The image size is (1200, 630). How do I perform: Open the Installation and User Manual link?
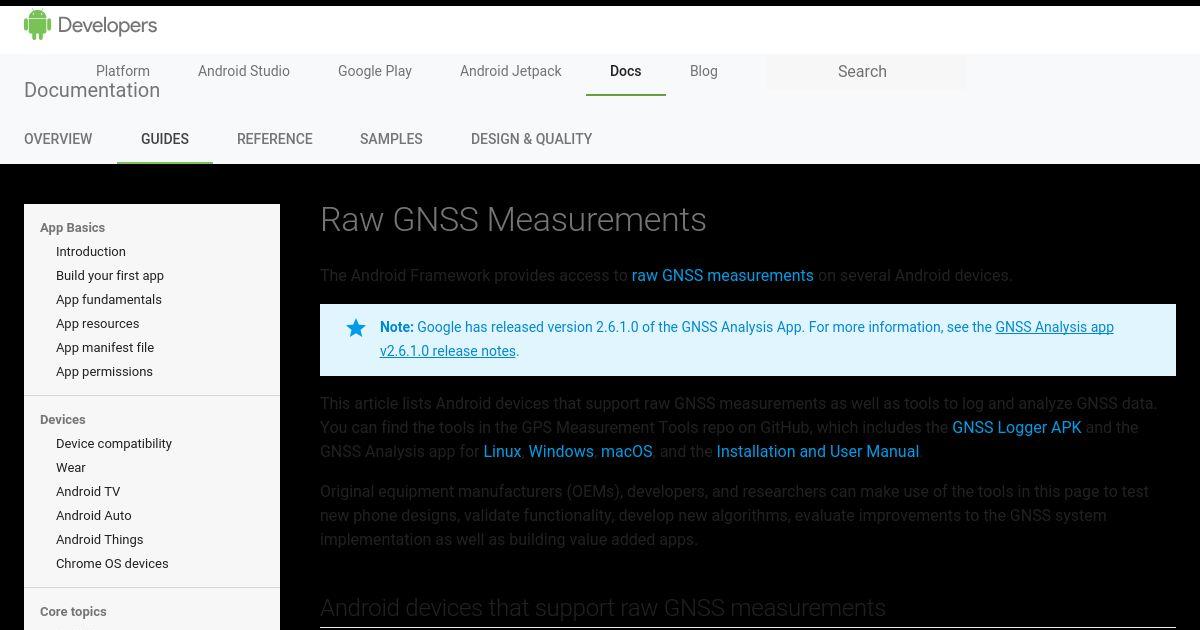pos(818,452)
